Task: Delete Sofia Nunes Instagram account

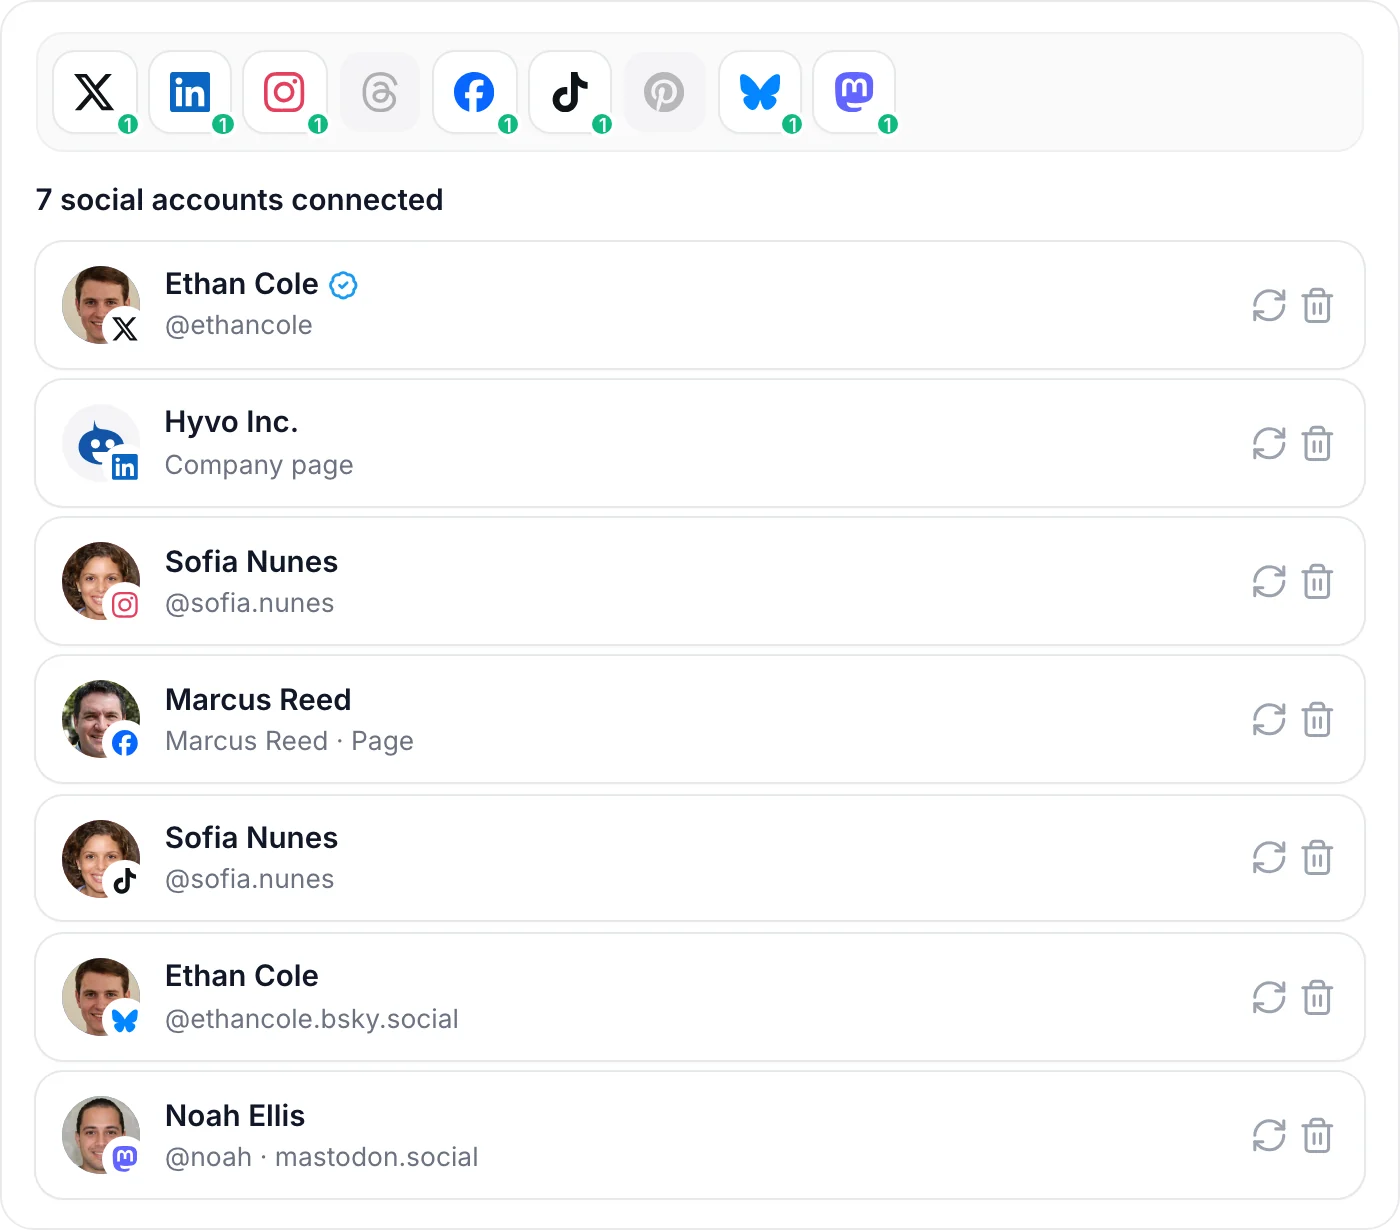Action: (1317, 582)
